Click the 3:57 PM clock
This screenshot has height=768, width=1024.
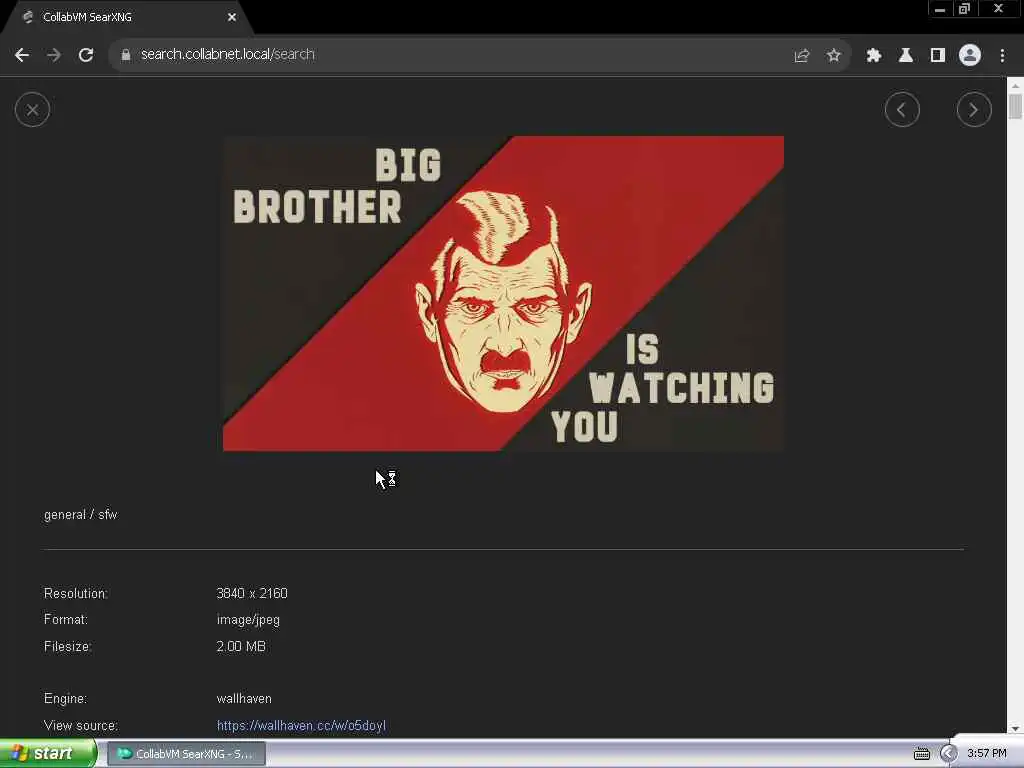(x=987, y=754)
